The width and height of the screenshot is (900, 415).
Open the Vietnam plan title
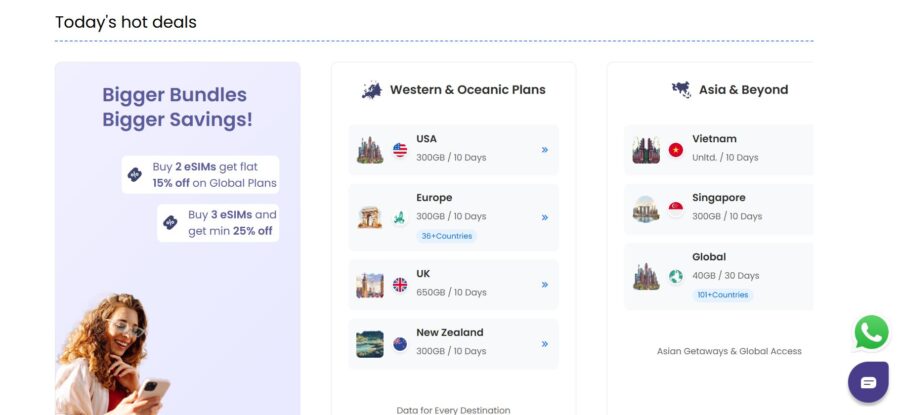714,139
